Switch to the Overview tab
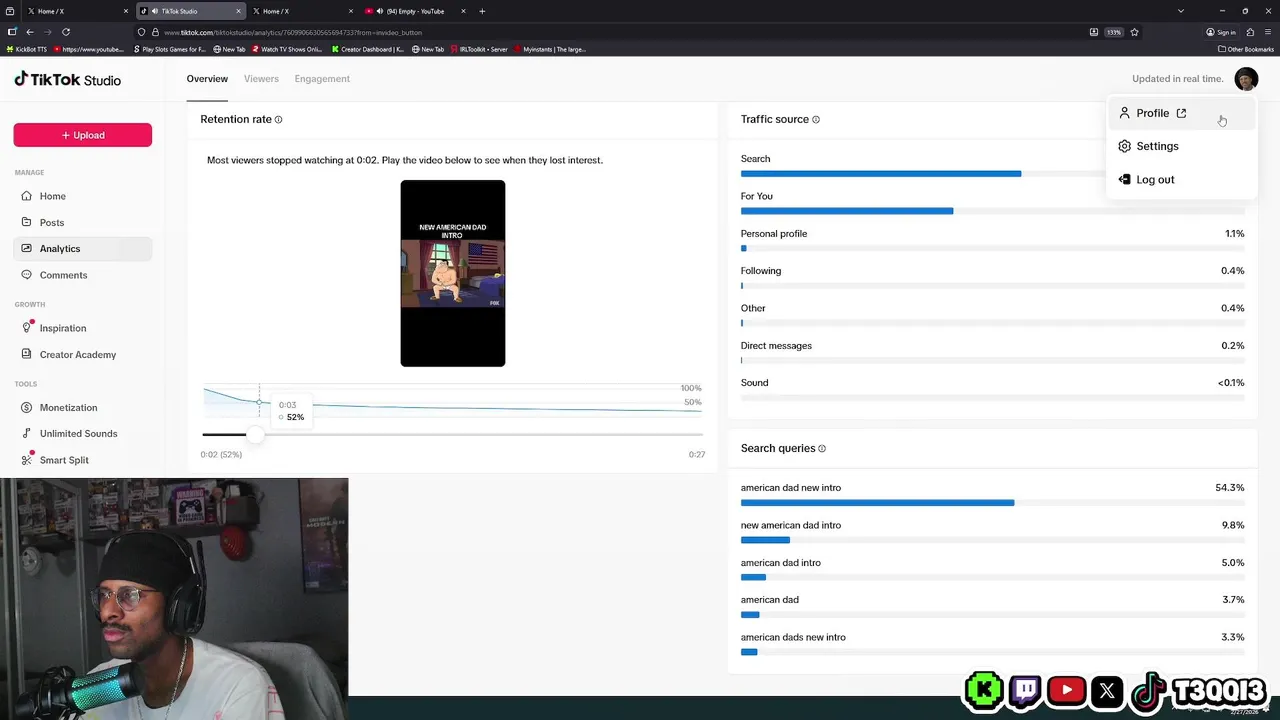Viewport: 1280px width, 720px height. (x=207, y=79)
